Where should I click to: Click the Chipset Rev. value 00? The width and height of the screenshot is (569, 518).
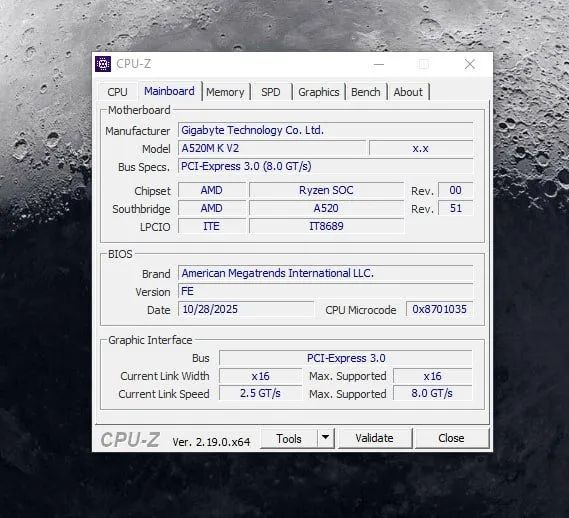click(x=455, y=190)
